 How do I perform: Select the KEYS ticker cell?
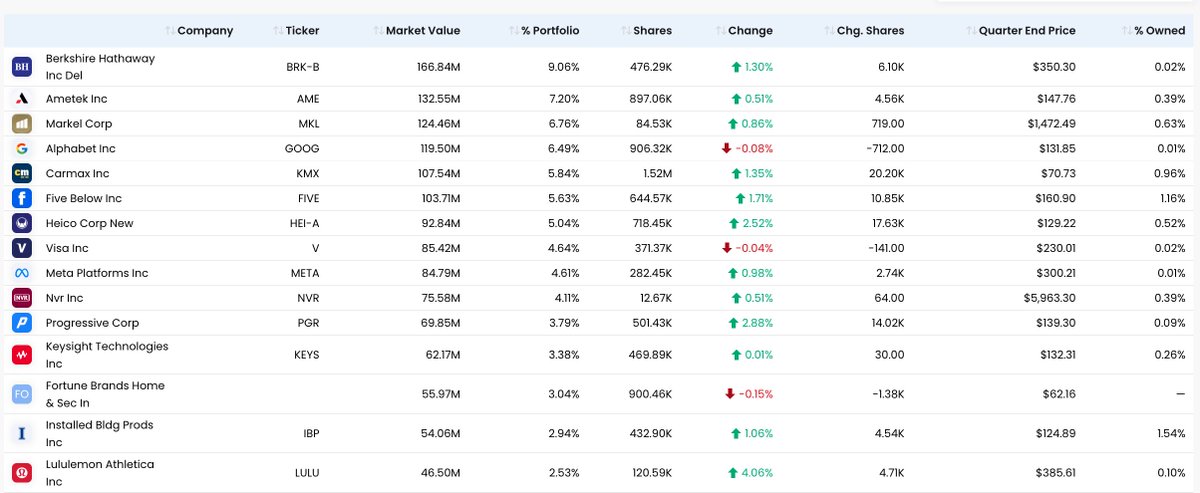[307, 355]
